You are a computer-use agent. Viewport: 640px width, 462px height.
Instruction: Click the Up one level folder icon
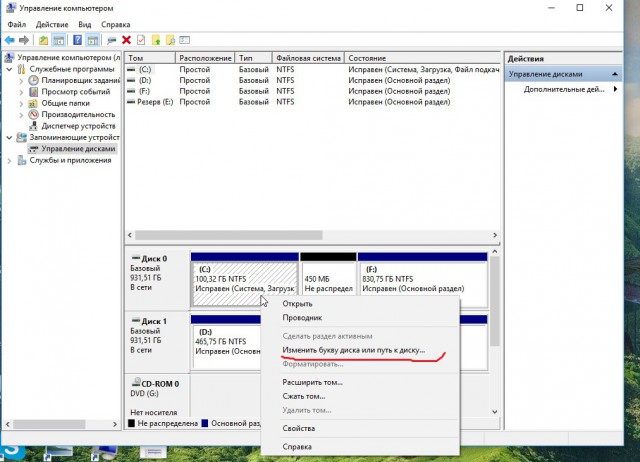(43, 40)
